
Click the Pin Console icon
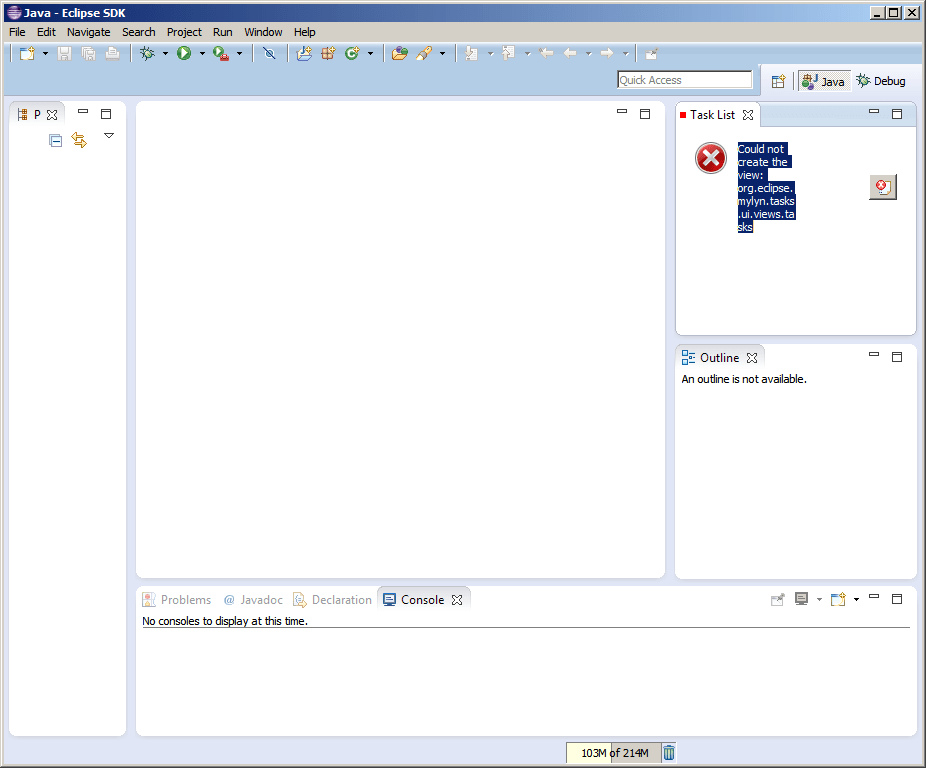[x=778, y=600]
